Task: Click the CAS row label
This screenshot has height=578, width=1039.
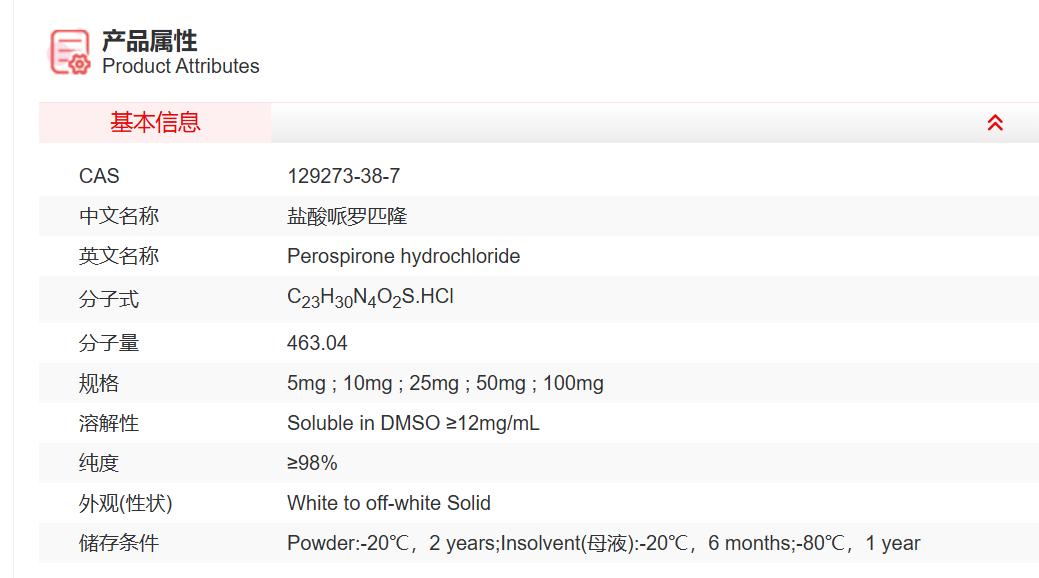Action: click(x=99, y=176)
